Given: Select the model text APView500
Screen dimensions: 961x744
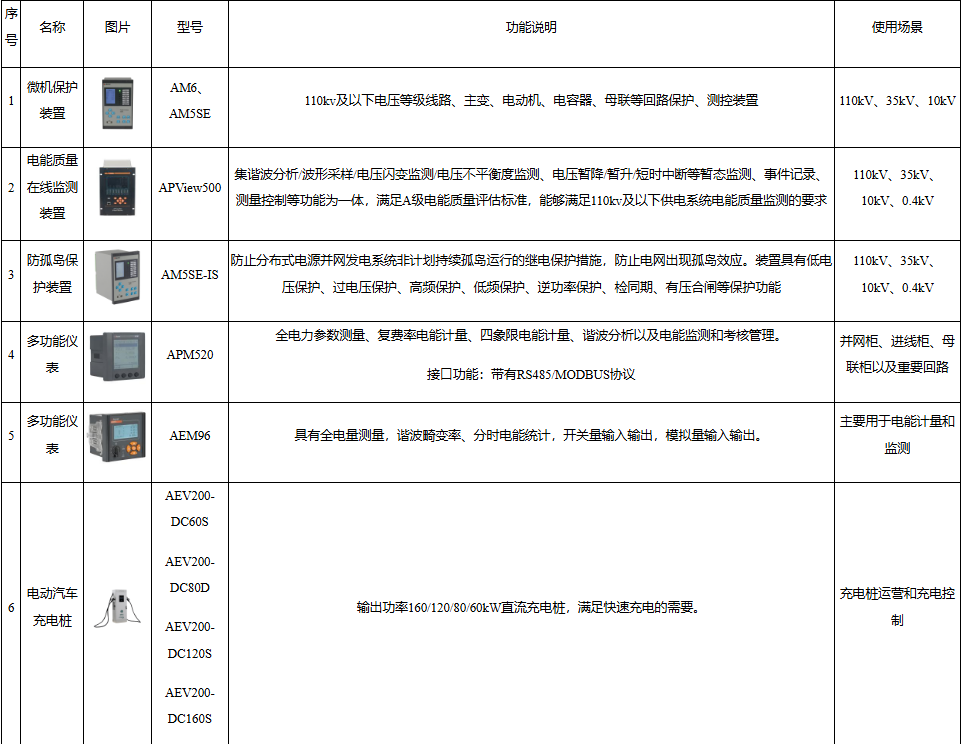Looking at the screenshot, I should (x=189, y=188).
